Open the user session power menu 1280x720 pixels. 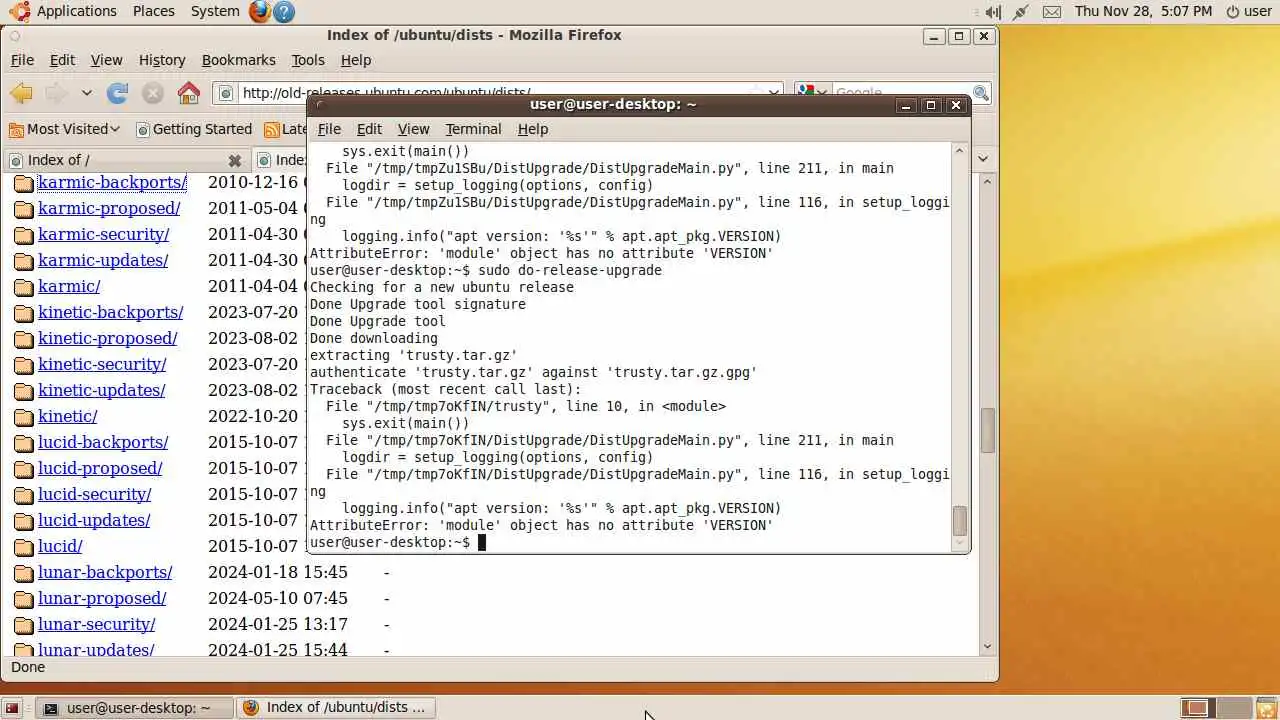click(x=1250, y=12)
